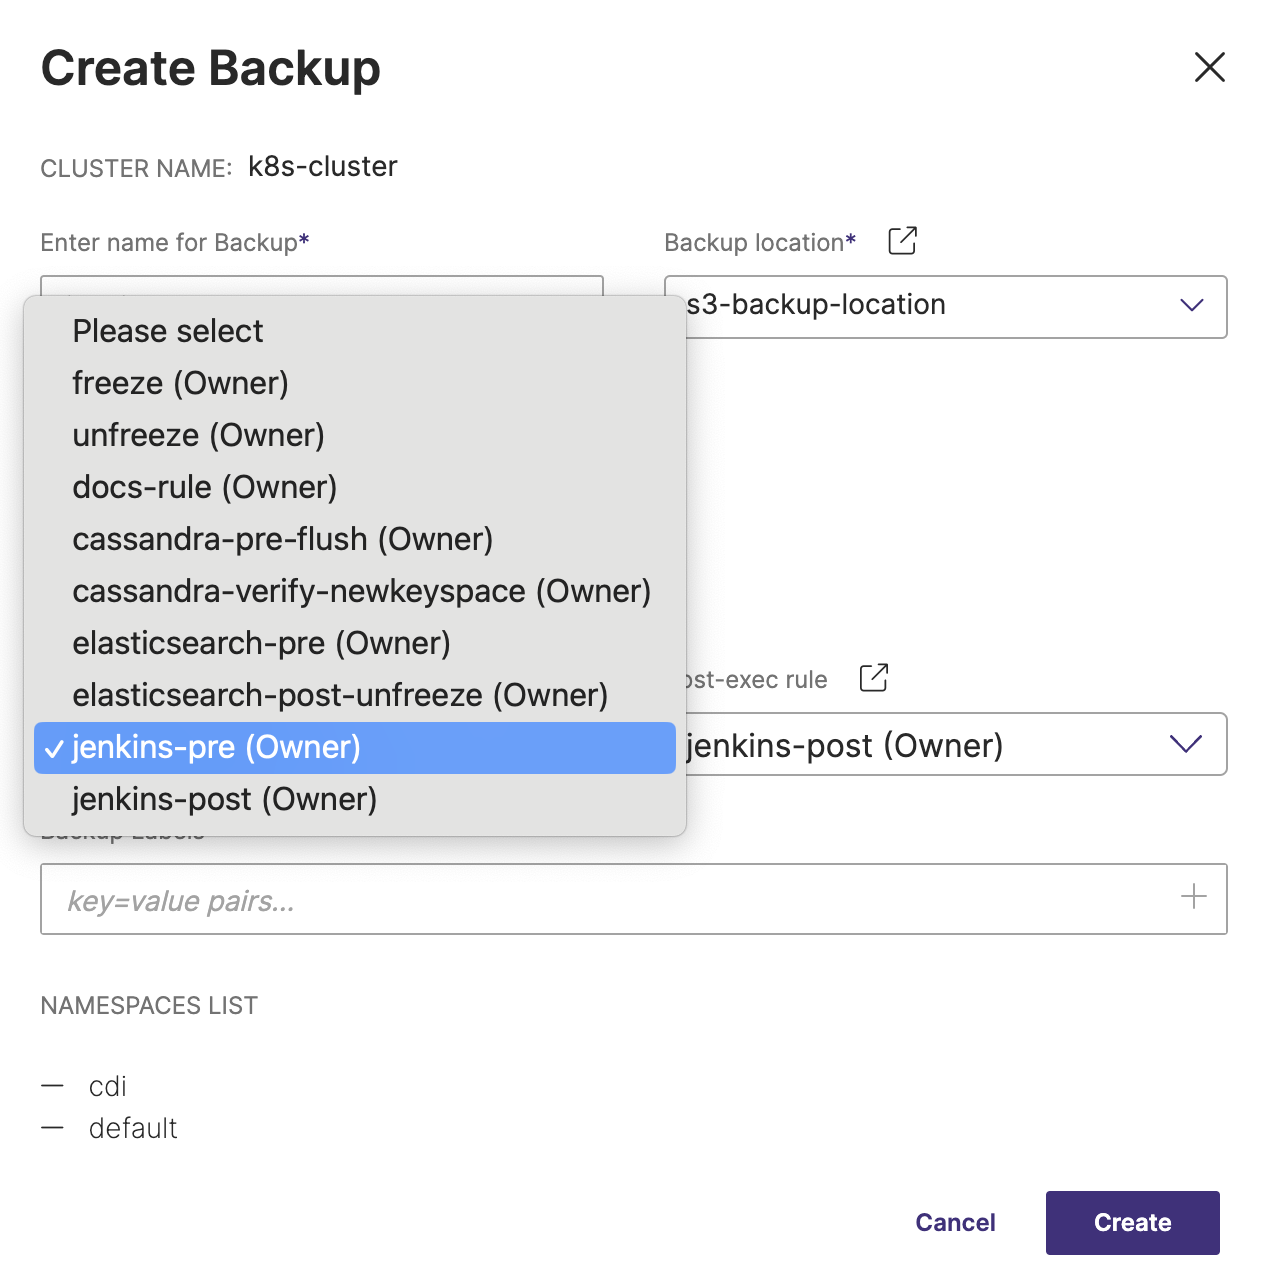Choose unfreeze (Owner) rule
The width and height of the screenshot is (1278, 1280).
click(x=198, y=435)
